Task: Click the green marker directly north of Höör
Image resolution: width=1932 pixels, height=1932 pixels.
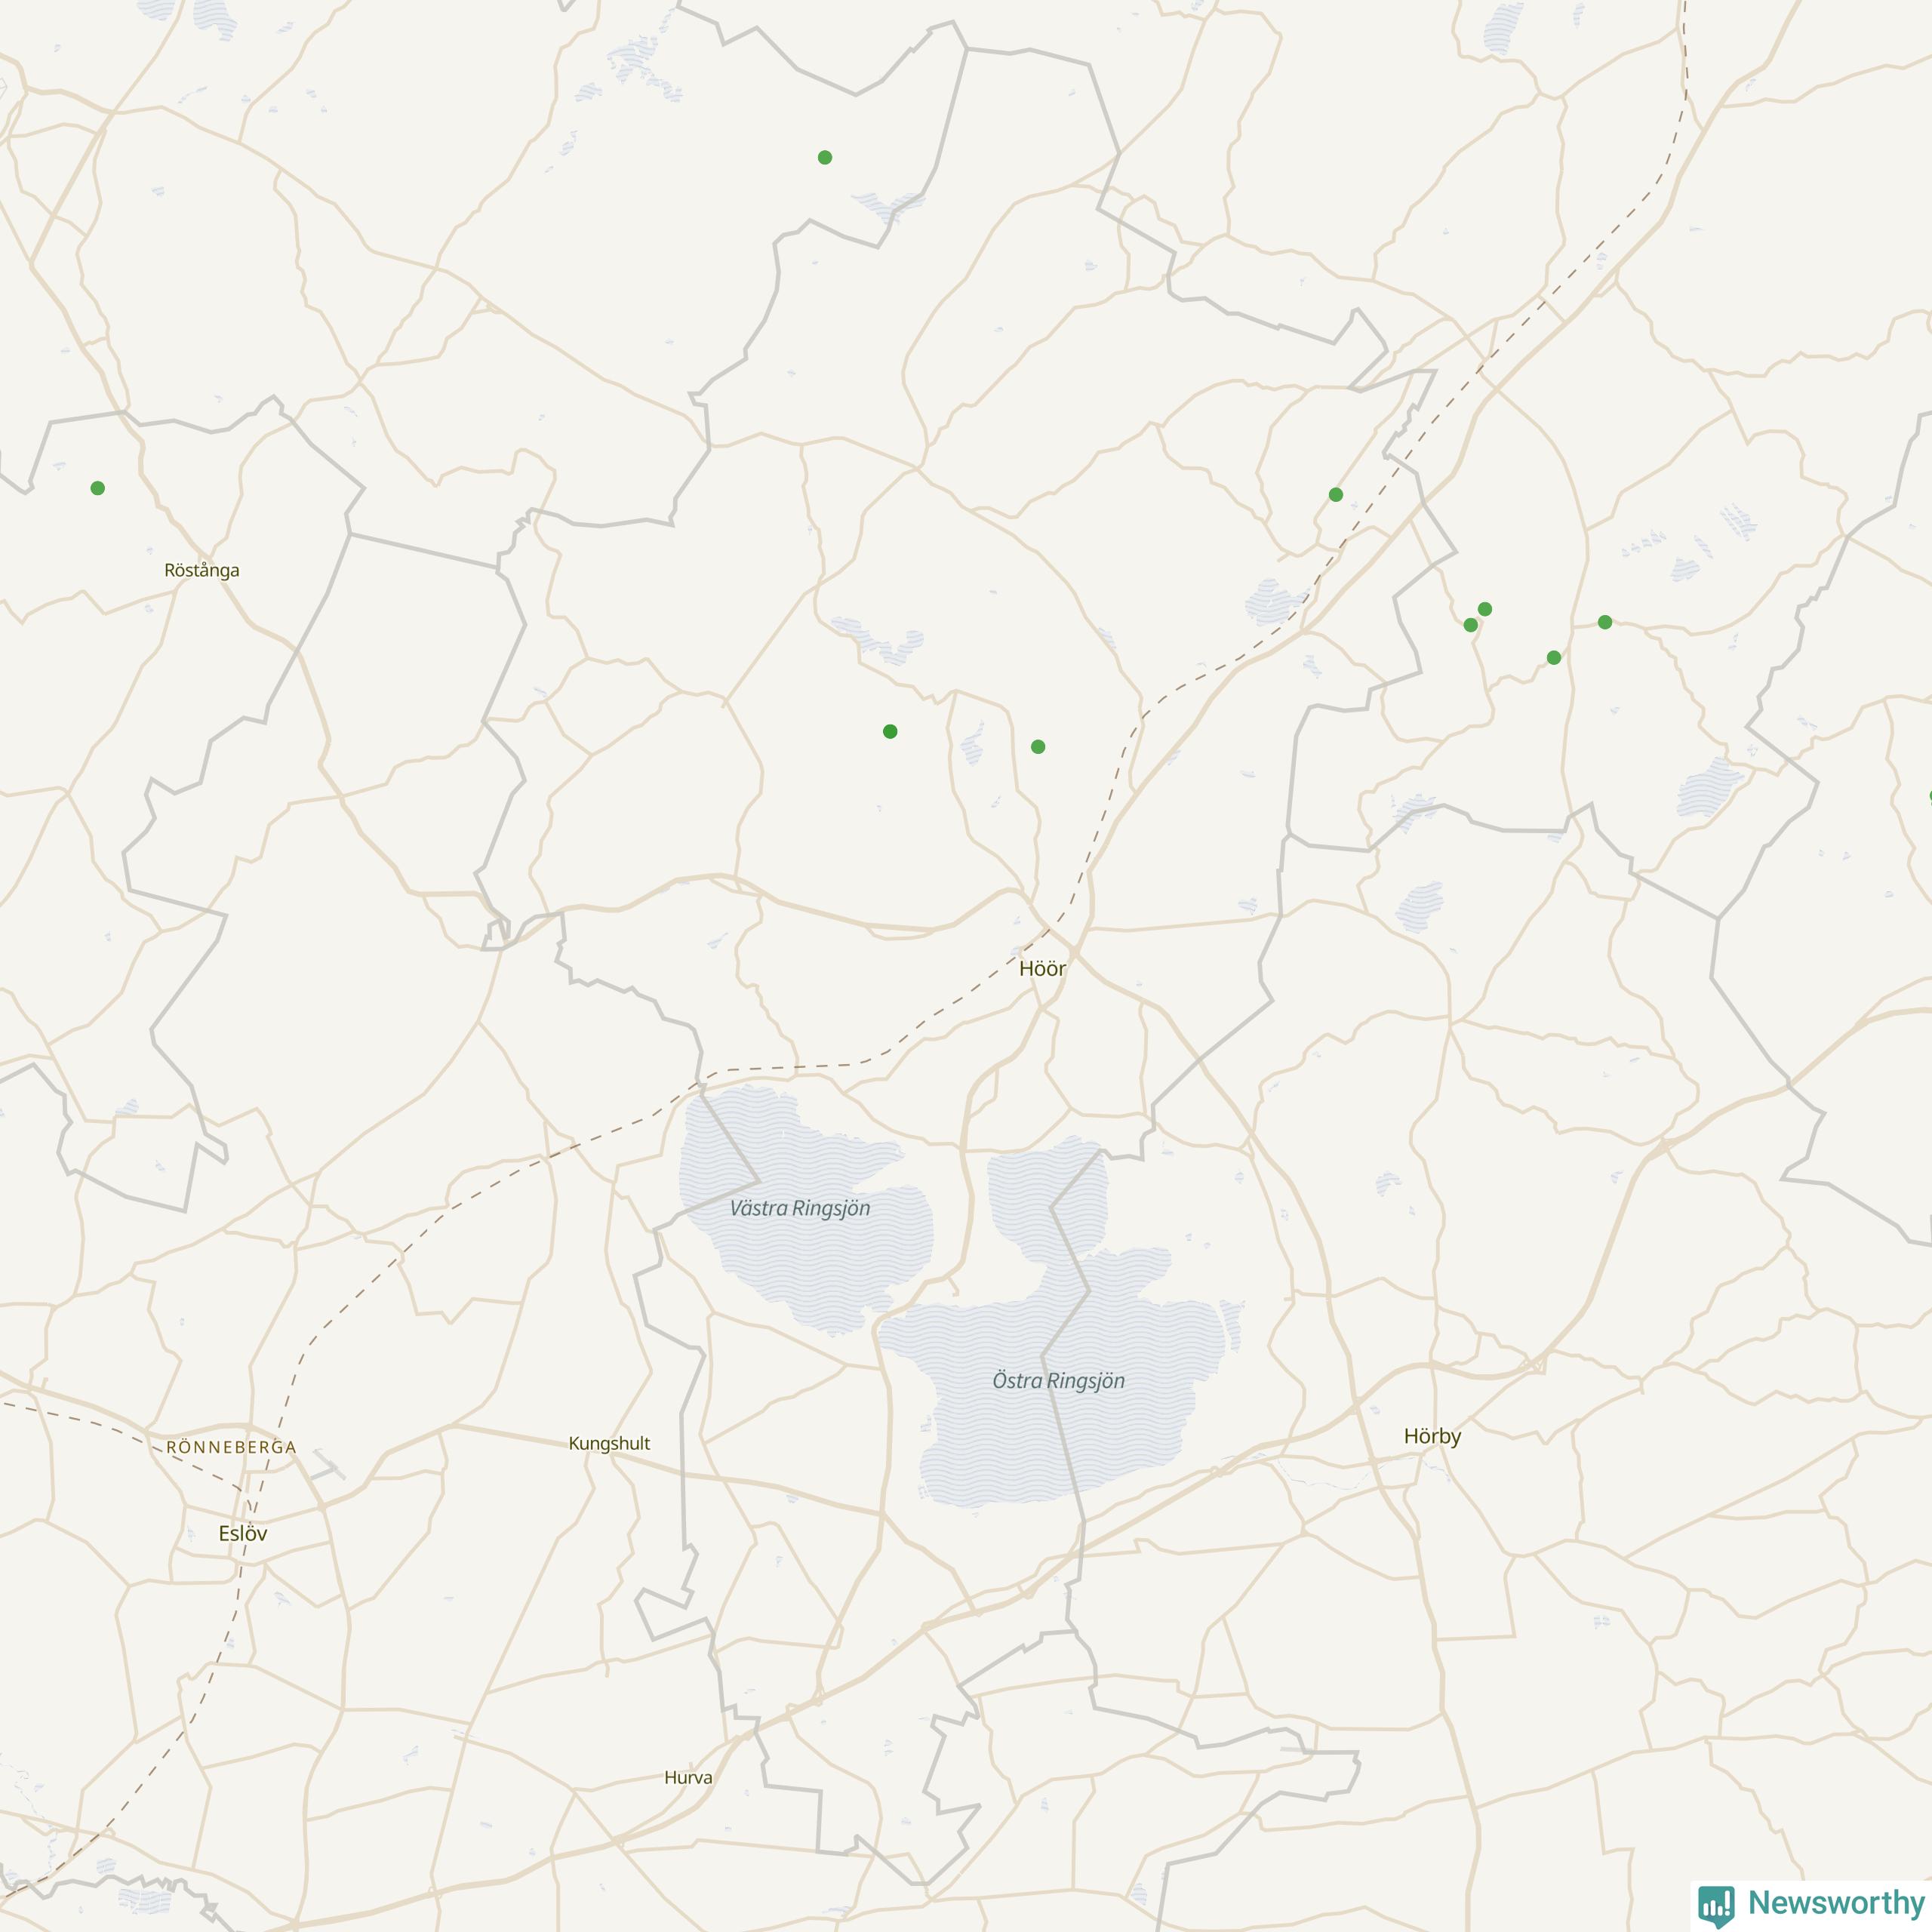Action: (1038, 746)
